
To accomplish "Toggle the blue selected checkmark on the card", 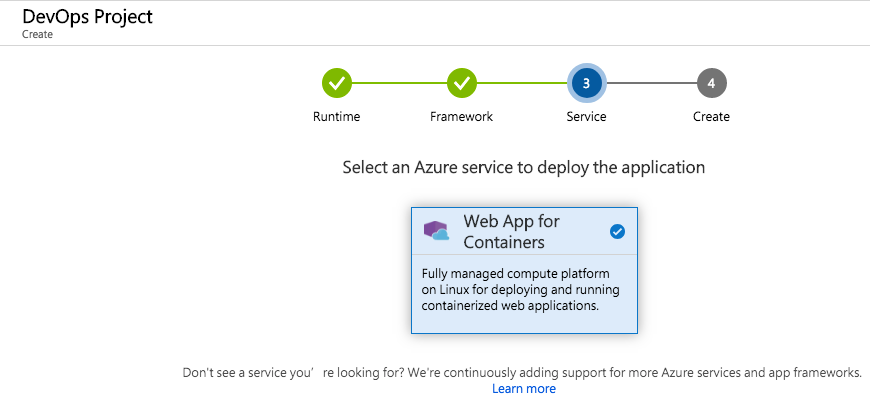I will click(617, 232).
